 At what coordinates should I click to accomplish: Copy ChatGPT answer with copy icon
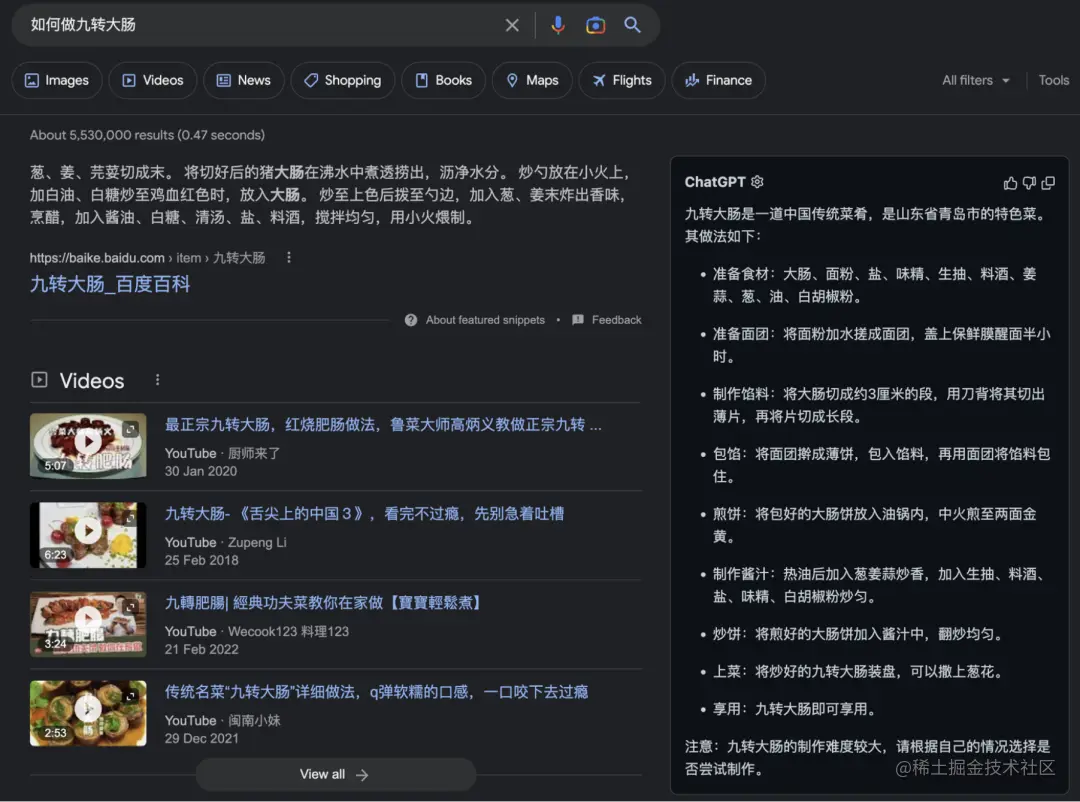tap(1048, 183)
